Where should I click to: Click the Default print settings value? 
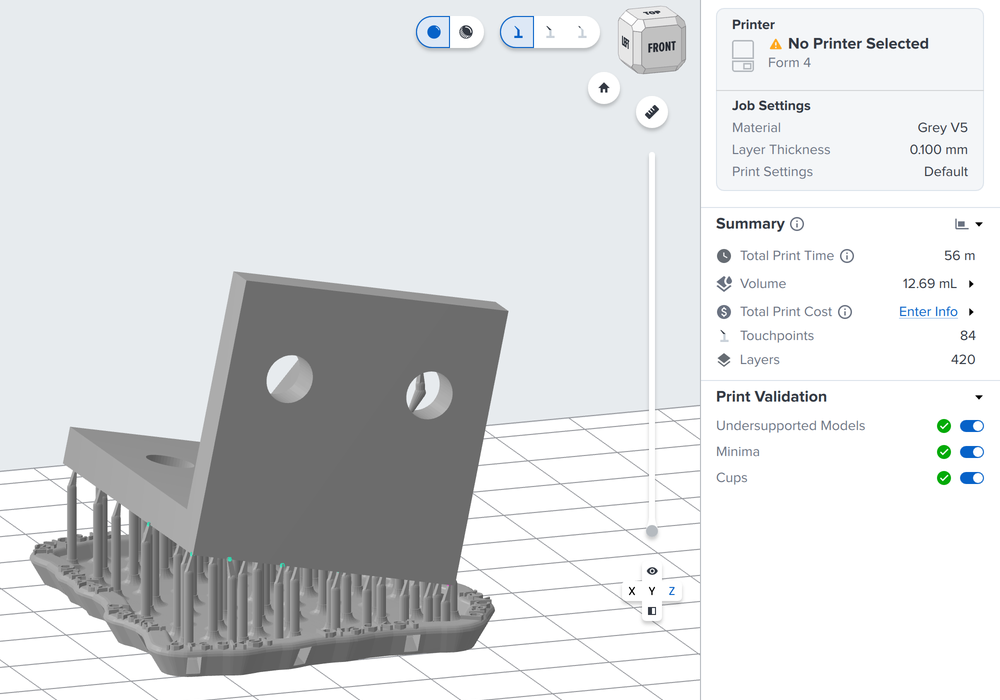[946, 171]
